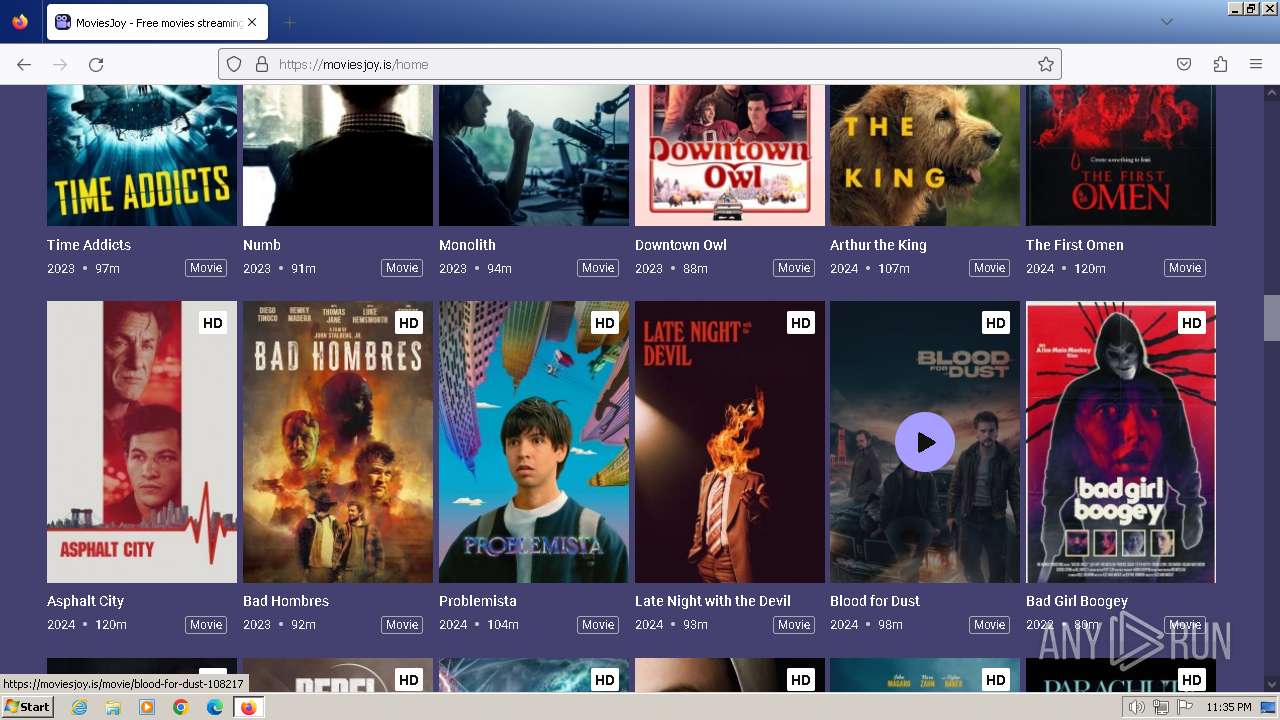The height and width of the screenshot is (720, 1280).
Task: Click the Movie tag under Problemista
Action: click(x=598, y=625)
